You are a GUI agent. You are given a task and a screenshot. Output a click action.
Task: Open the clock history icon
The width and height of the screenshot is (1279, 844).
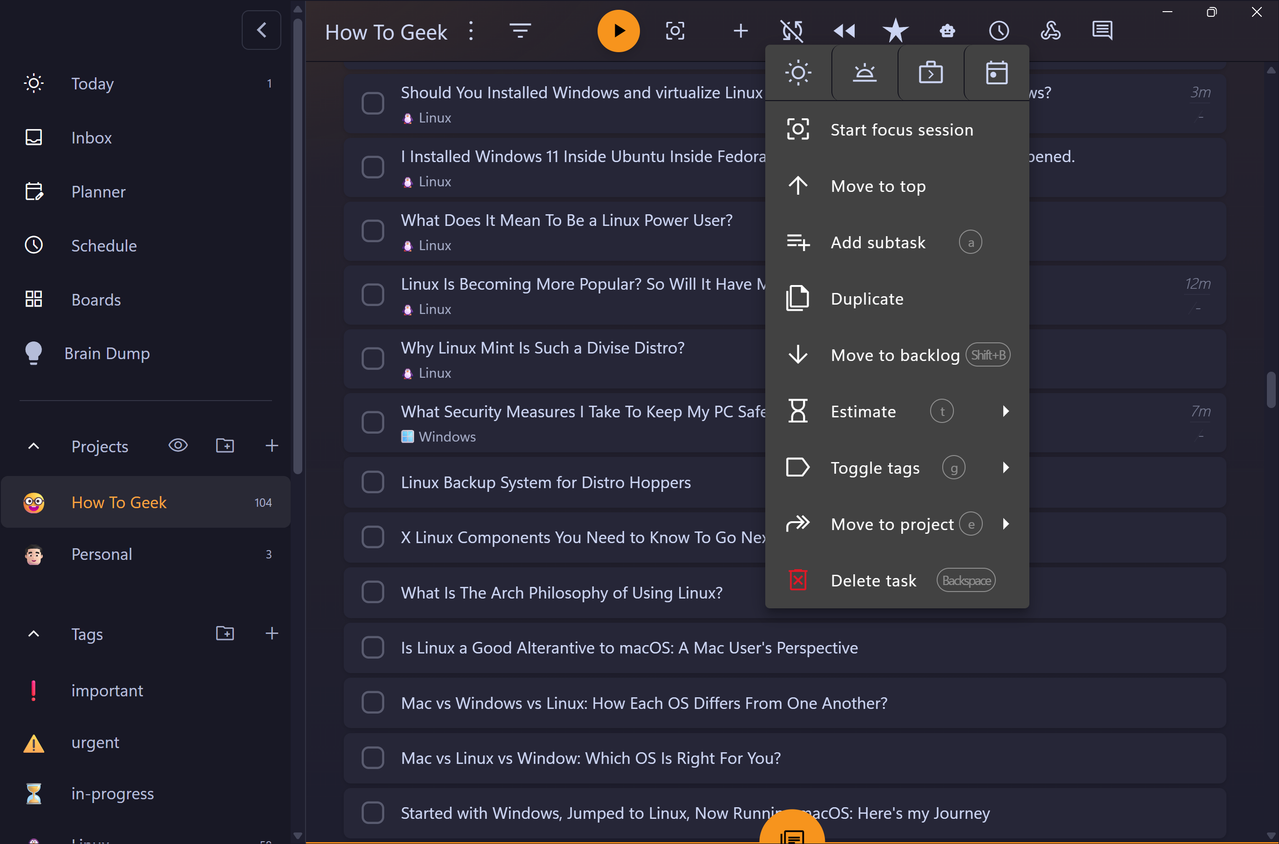point(999,31)
